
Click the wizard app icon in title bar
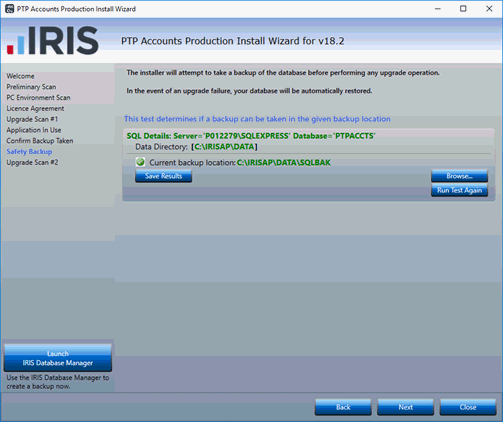click(x=9, y=9)
